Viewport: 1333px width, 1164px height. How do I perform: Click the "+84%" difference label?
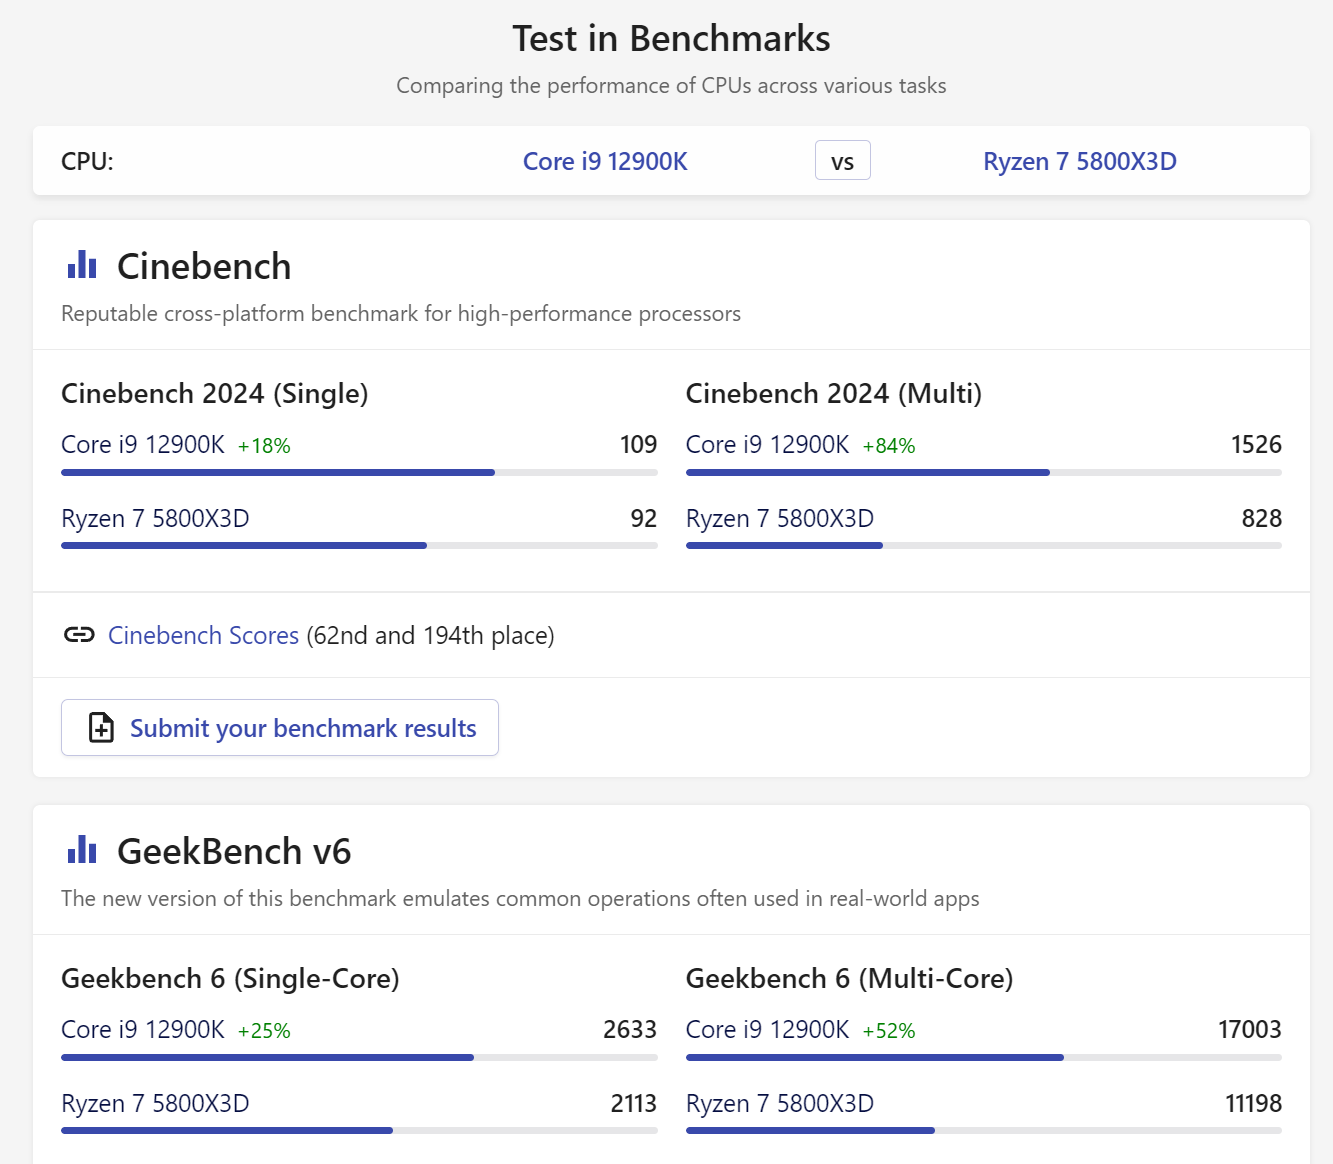click(x=889, y=445)
